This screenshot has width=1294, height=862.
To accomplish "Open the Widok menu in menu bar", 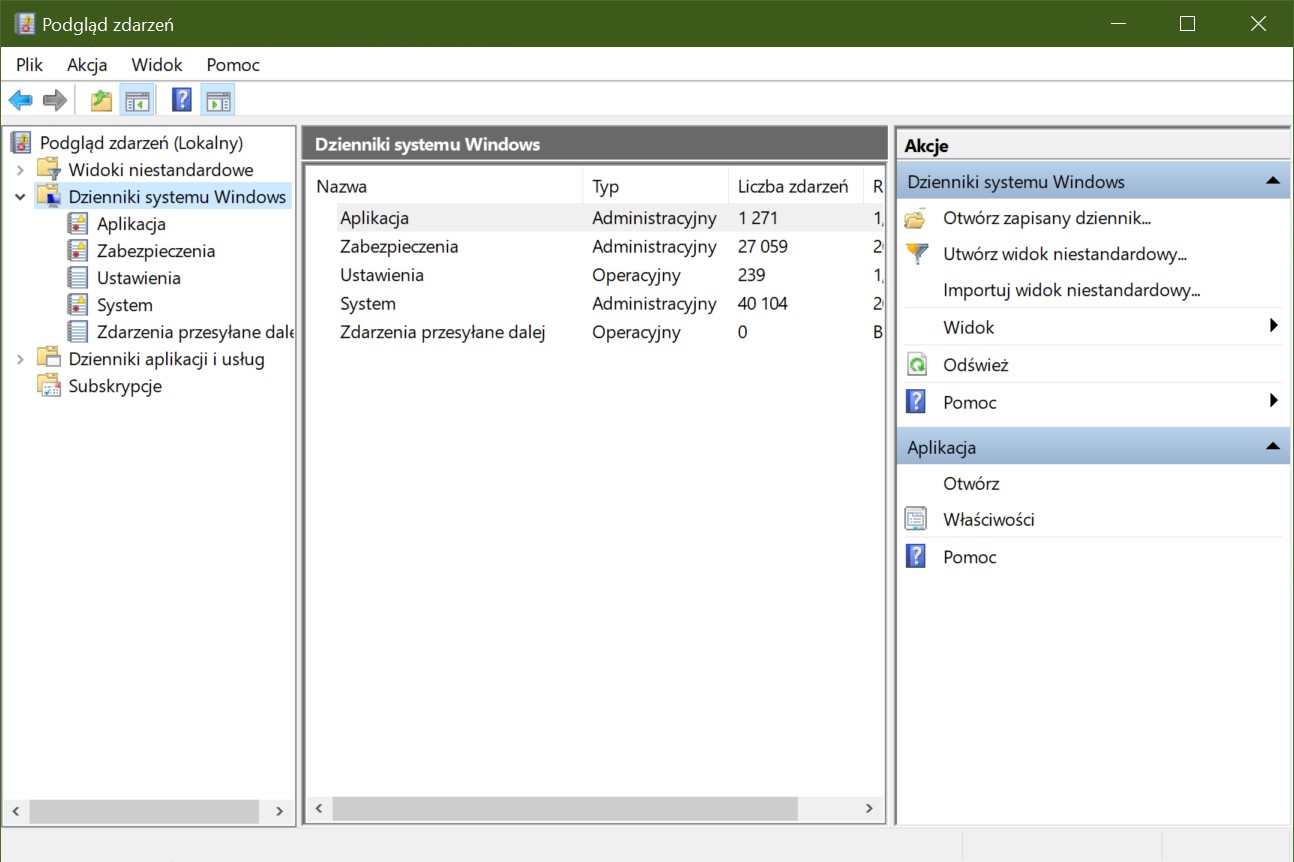I will [x=157, y=65].
